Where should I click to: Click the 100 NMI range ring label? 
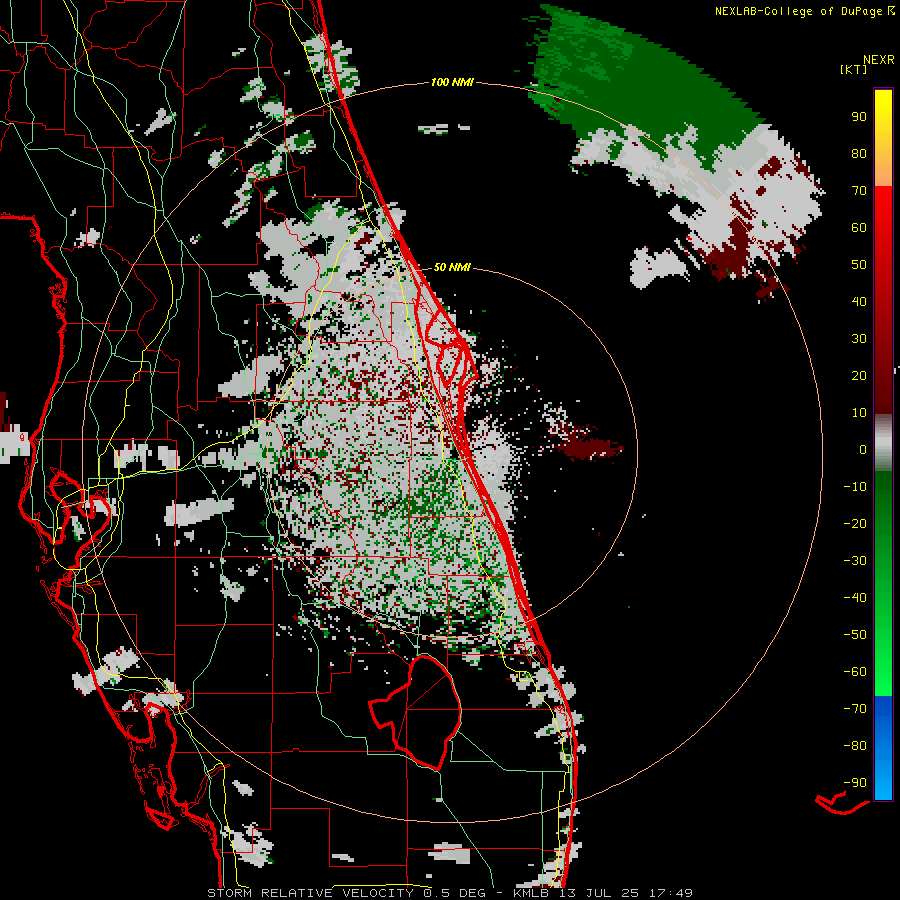click(x=452, y=83)
